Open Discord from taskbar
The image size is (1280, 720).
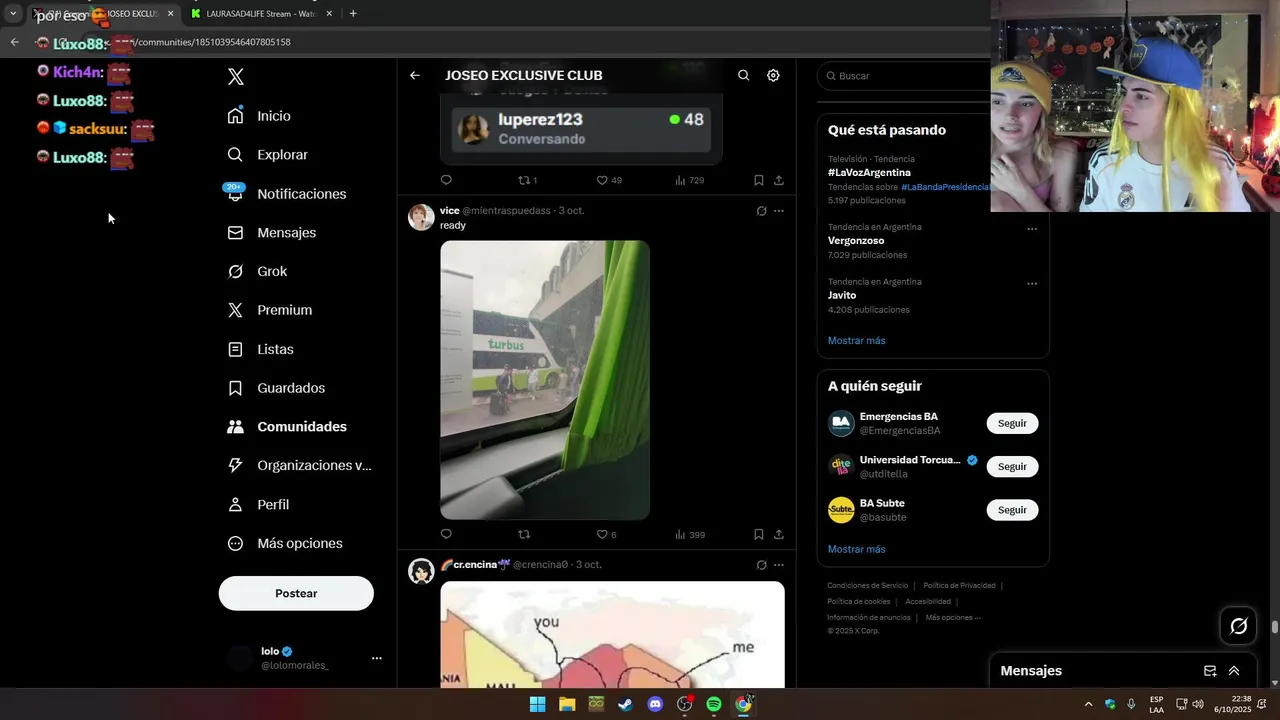[655, 704]
